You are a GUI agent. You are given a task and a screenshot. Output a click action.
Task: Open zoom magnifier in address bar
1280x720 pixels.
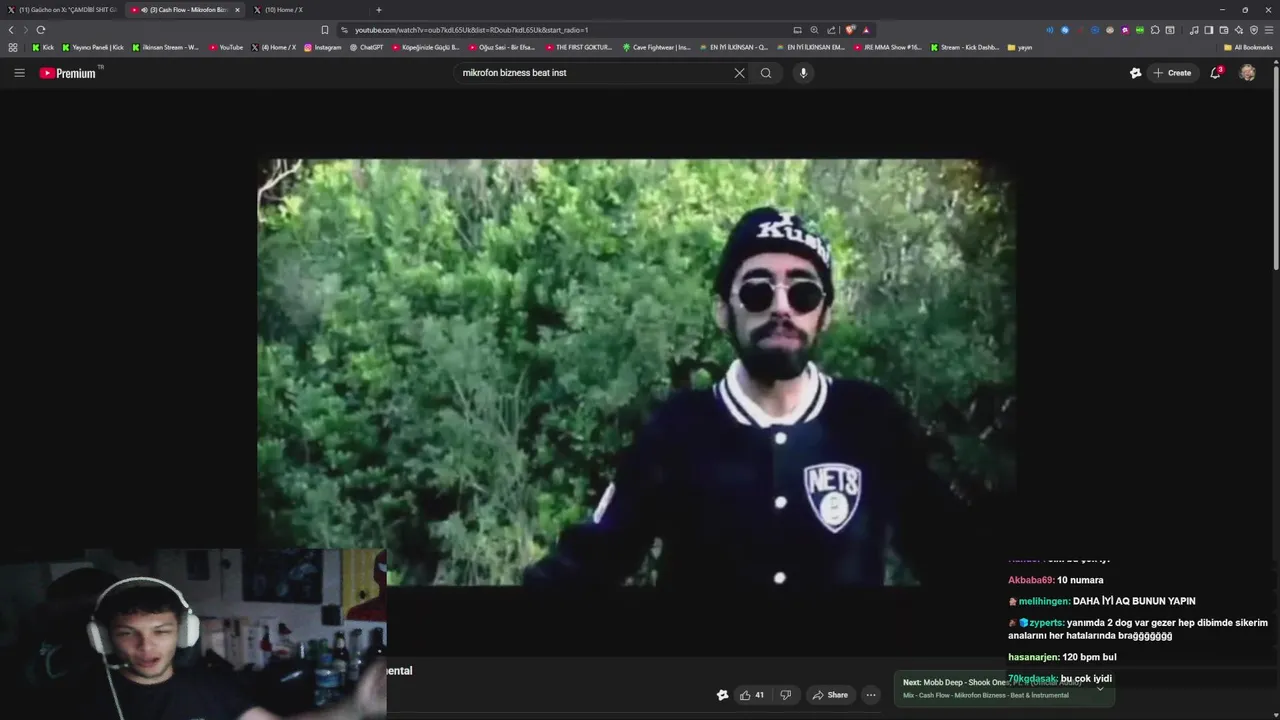click(x=814, y=30)
